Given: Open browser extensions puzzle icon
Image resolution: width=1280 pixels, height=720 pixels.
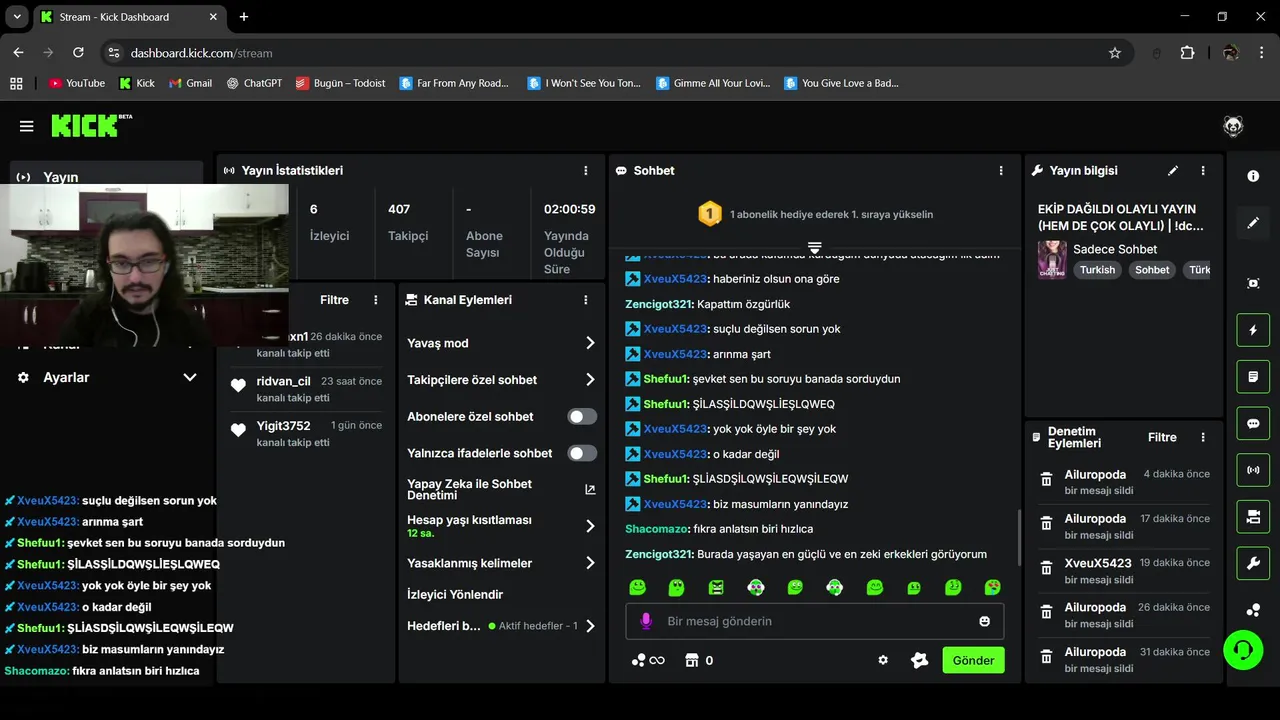Looking at the screenshot, I should pyautogui.click(x=1187, y=53).
